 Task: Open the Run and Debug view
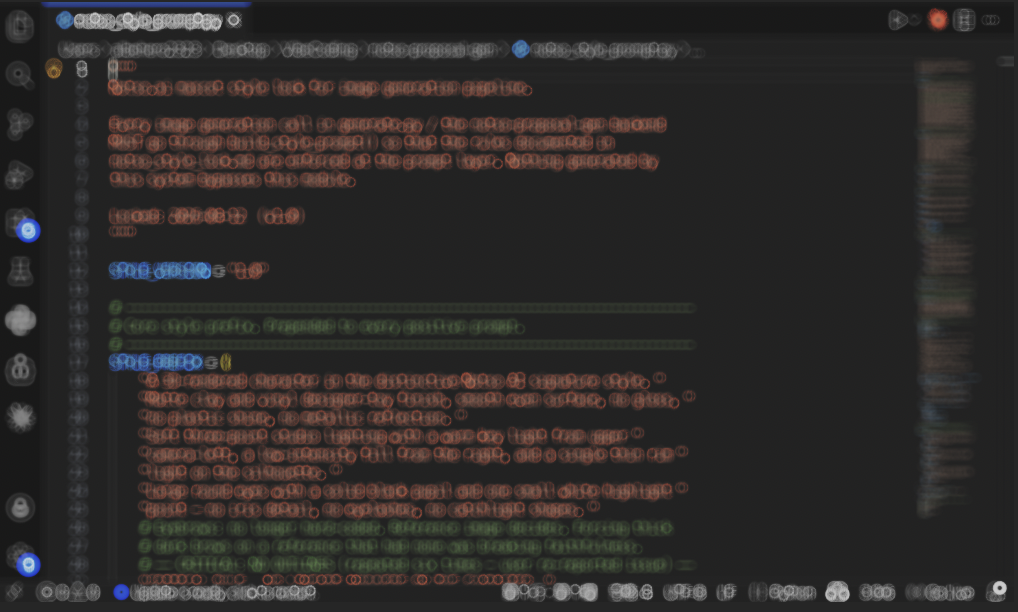click(x=19, y=174)
